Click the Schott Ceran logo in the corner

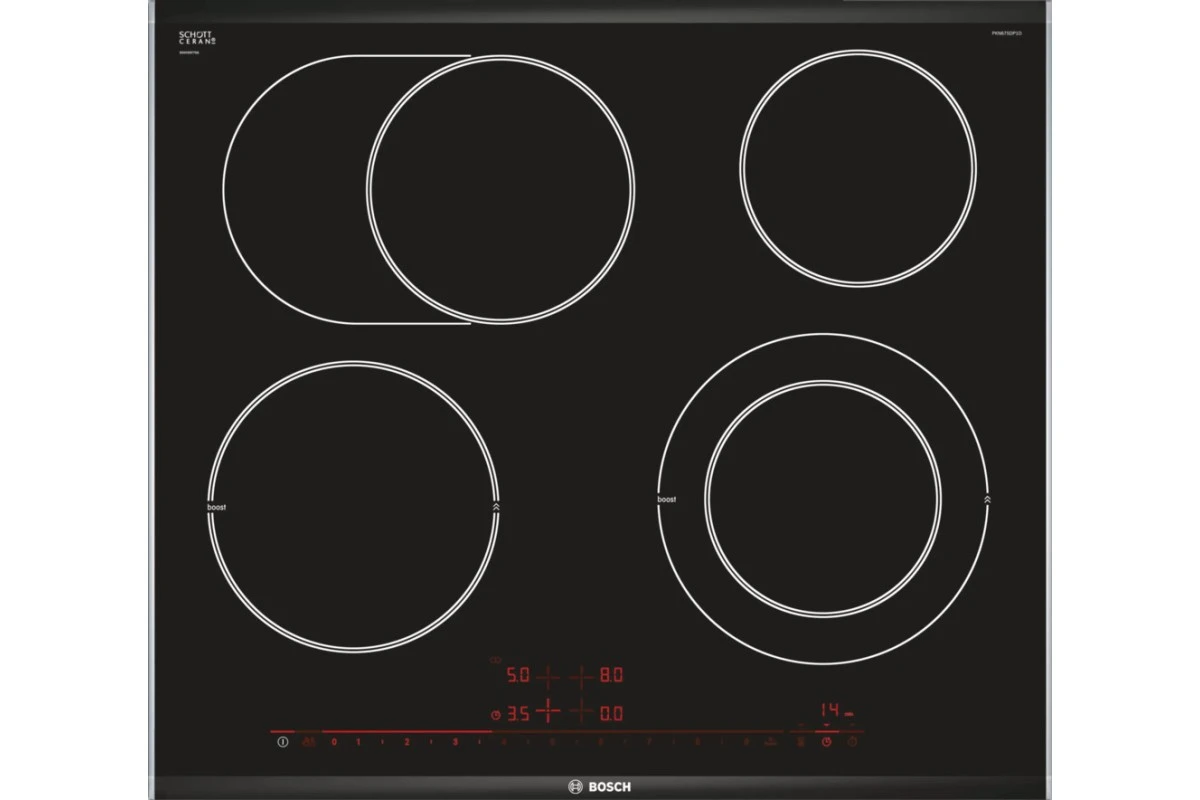coord(196,39)
